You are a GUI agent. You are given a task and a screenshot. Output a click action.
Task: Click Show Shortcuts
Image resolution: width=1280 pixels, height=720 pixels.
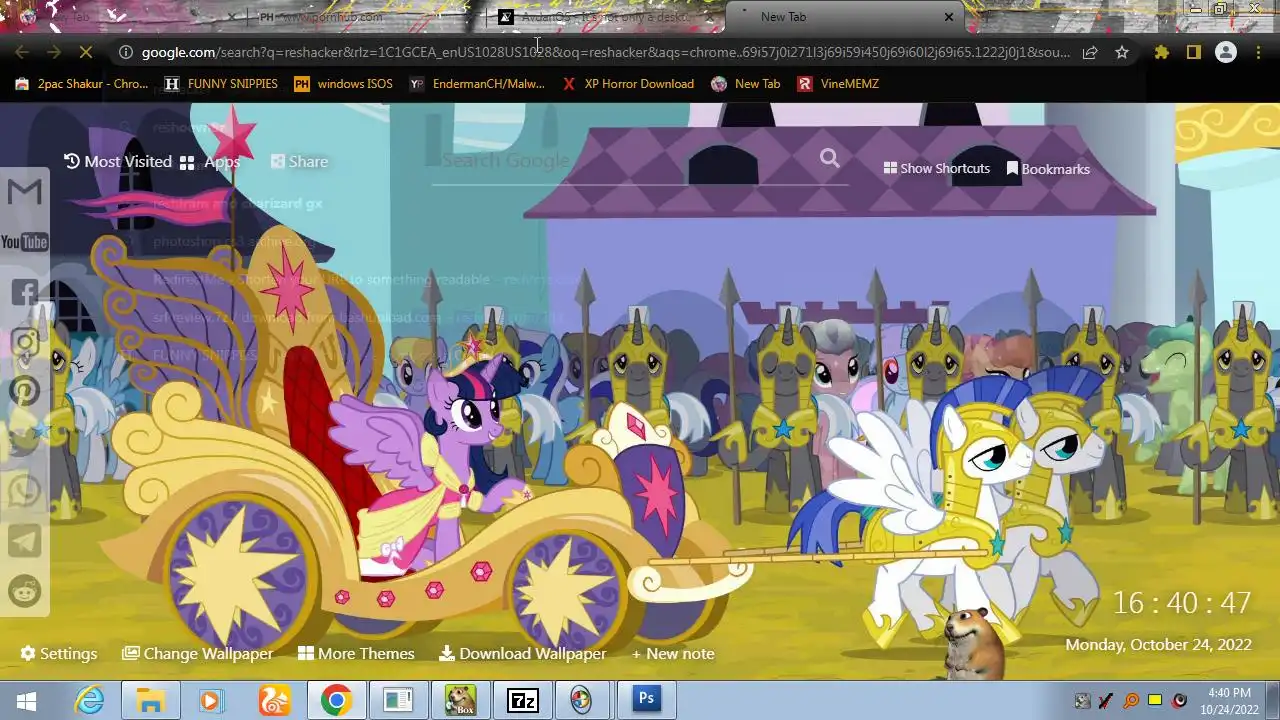(936, 168)
